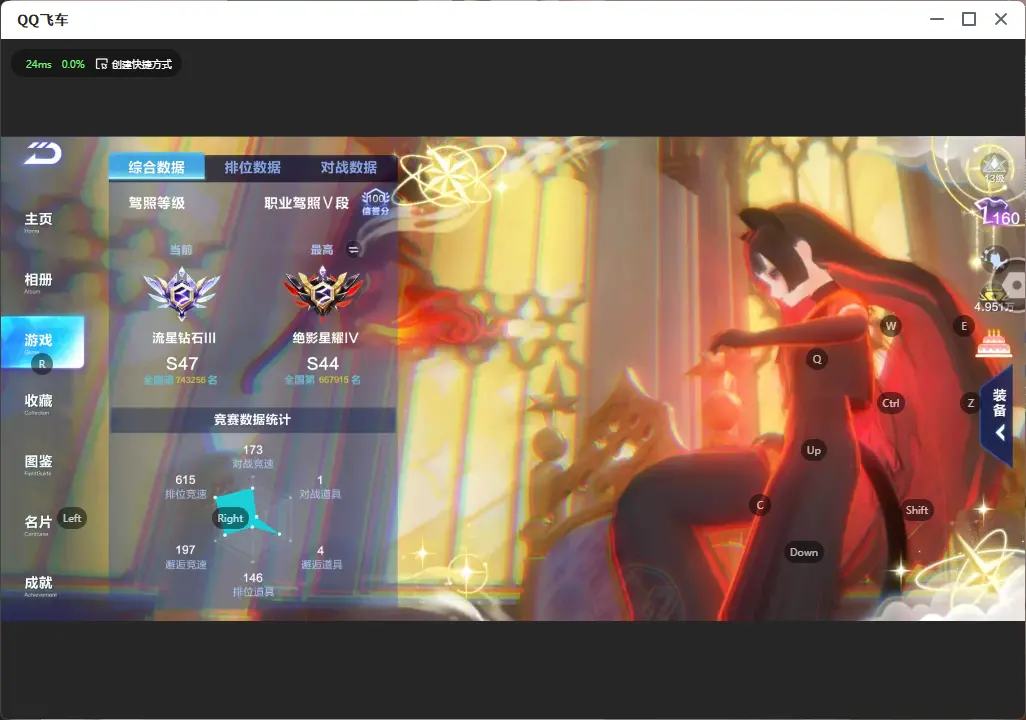Maximize the QQ飞车 window
The image size is (1026, 720).
point(969,20)
